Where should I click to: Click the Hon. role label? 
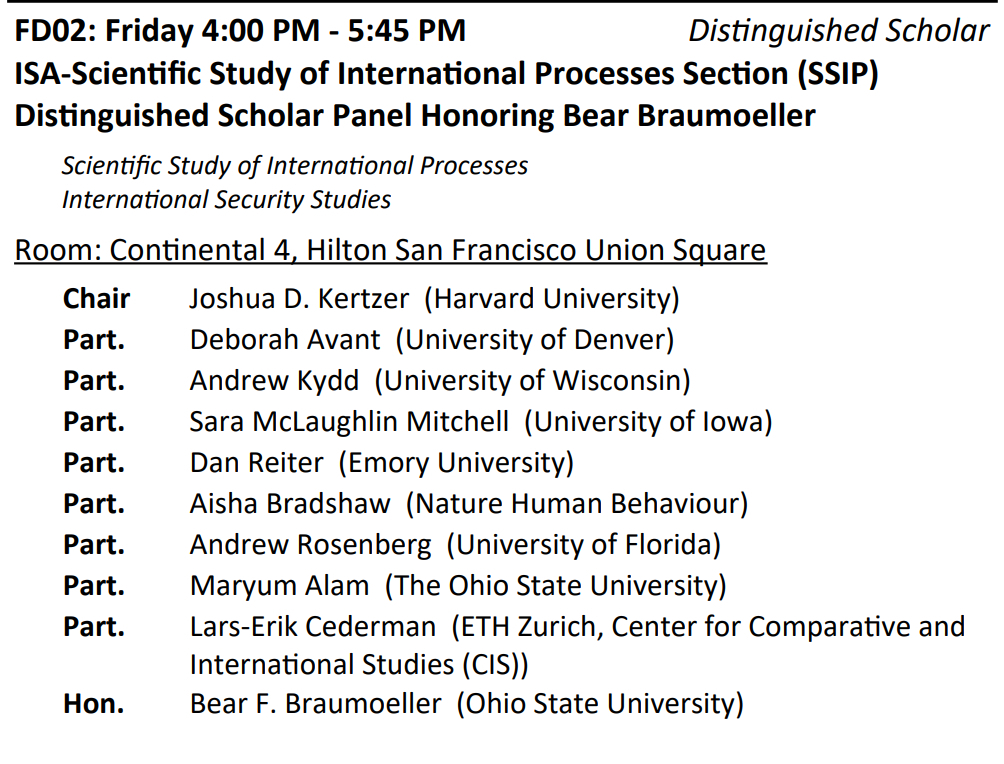click(x=94, y=703)
